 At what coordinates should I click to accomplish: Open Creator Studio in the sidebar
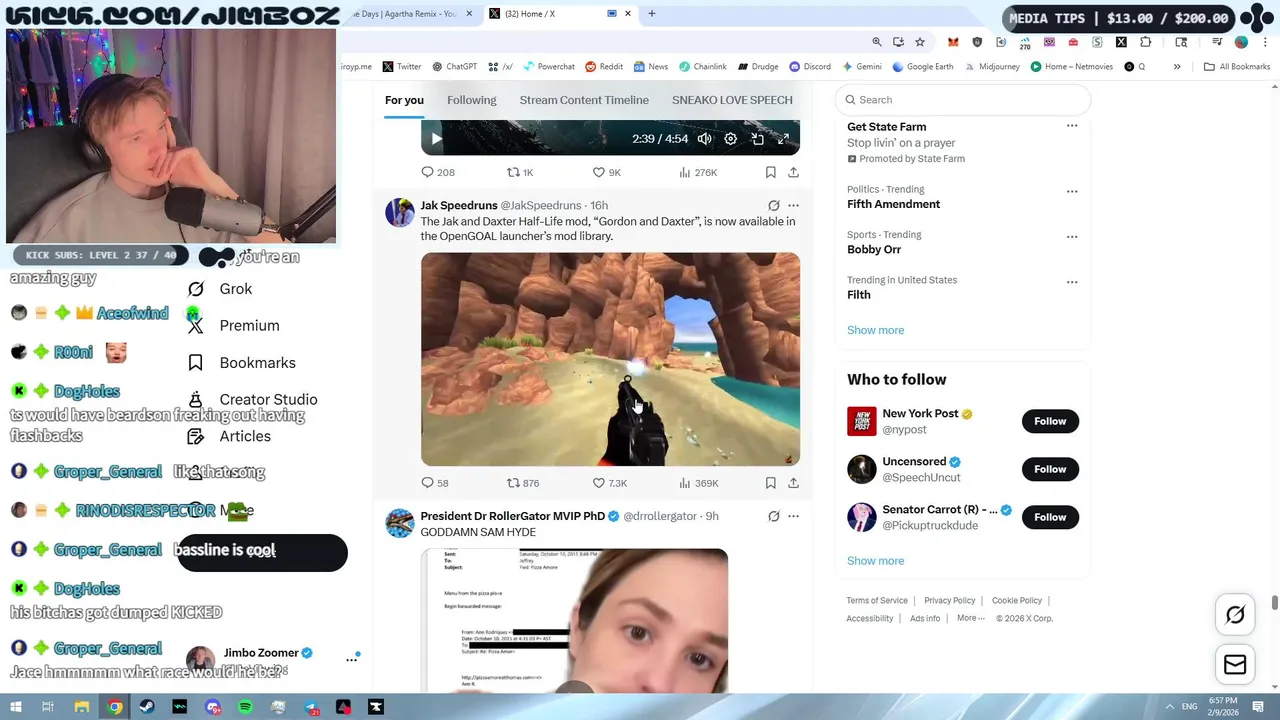pyautogui.click(x=253, y=400)
